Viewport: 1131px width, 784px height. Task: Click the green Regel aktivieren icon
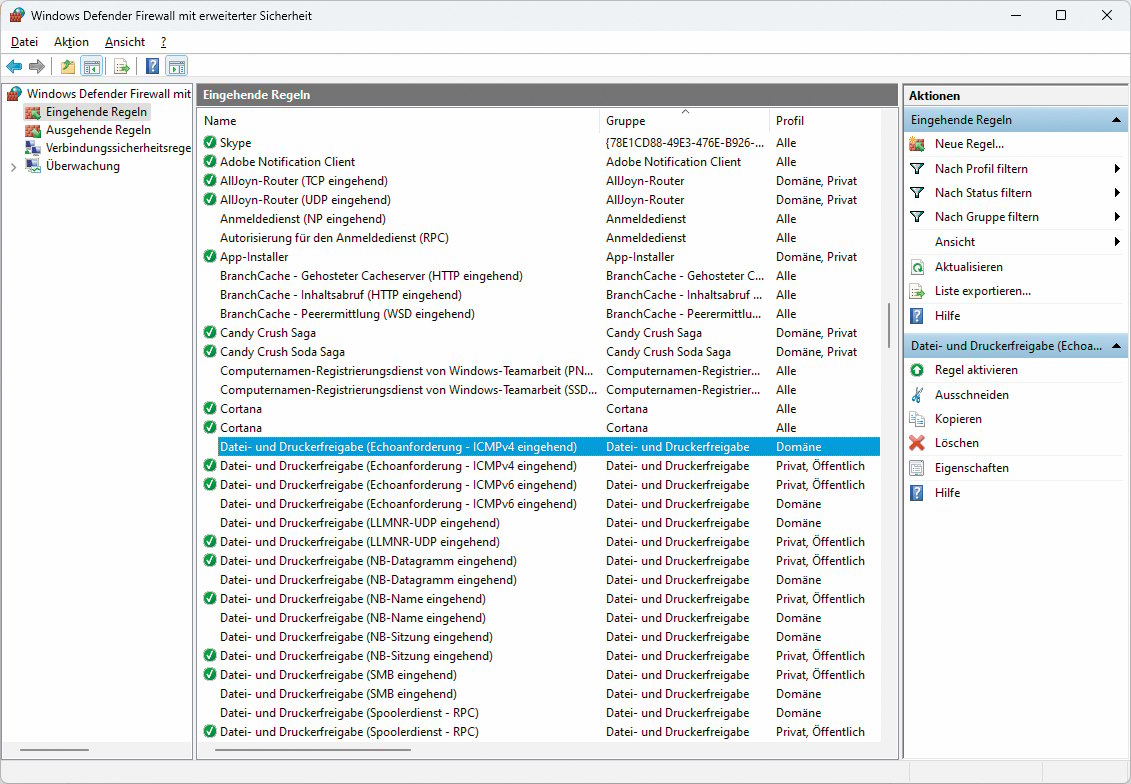point(917,370)
